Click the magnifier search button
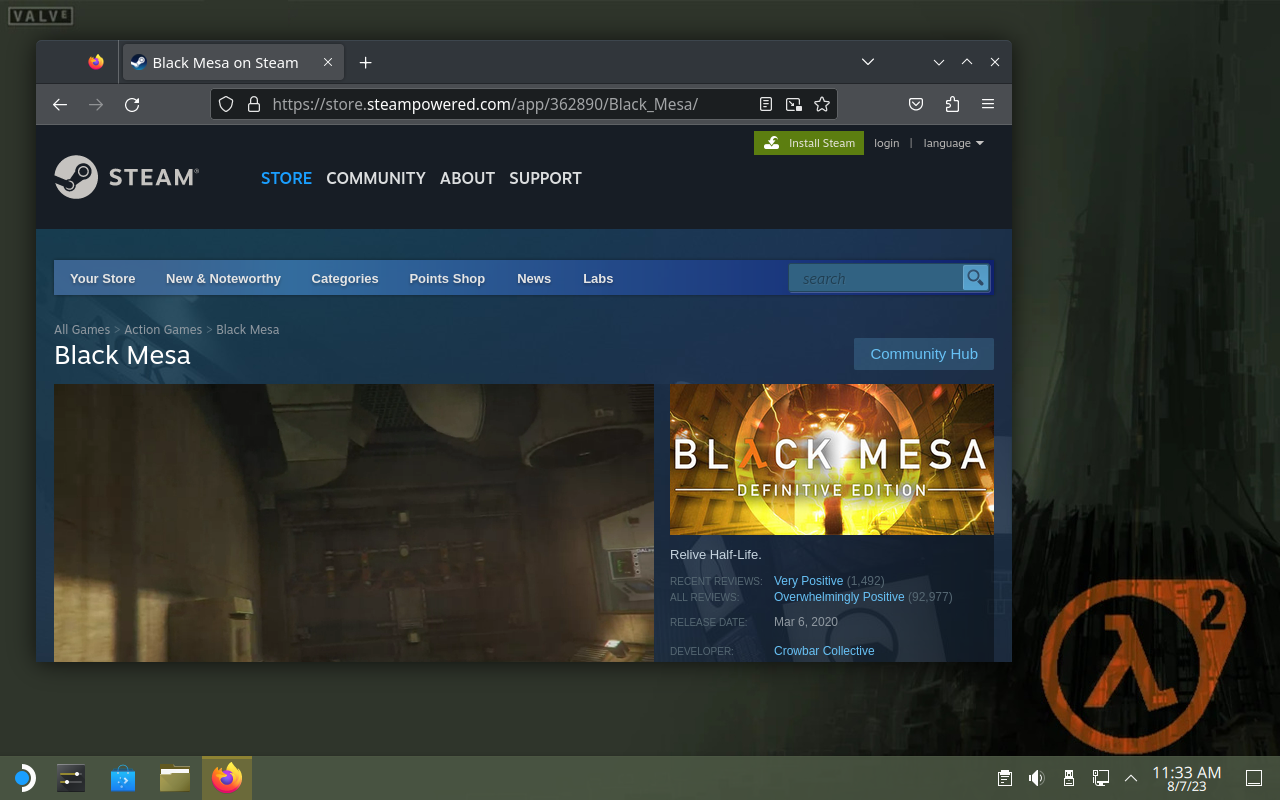The image size is (1280, 800). (x=975, y=278)
